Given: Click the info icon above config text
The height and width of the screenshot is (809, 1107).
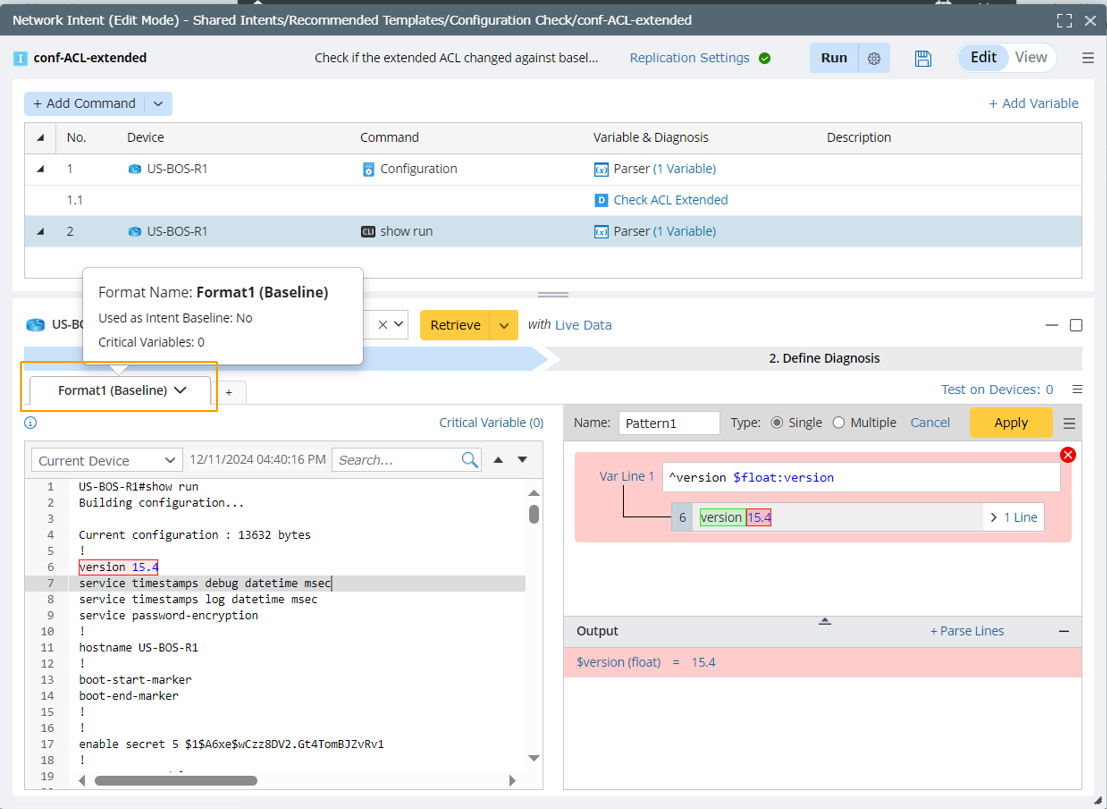Looking at the screenshot, I should (x=31, y=423).
